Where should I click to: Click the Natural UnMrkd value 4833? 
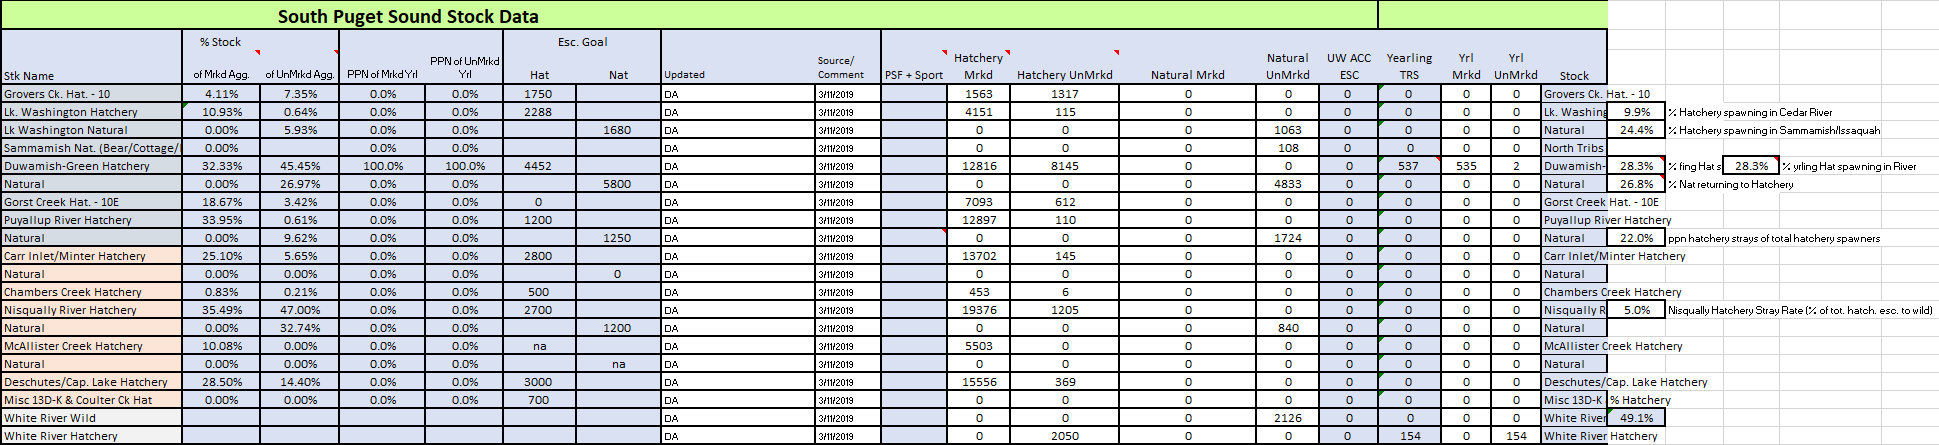click(x=1287, y=184)
